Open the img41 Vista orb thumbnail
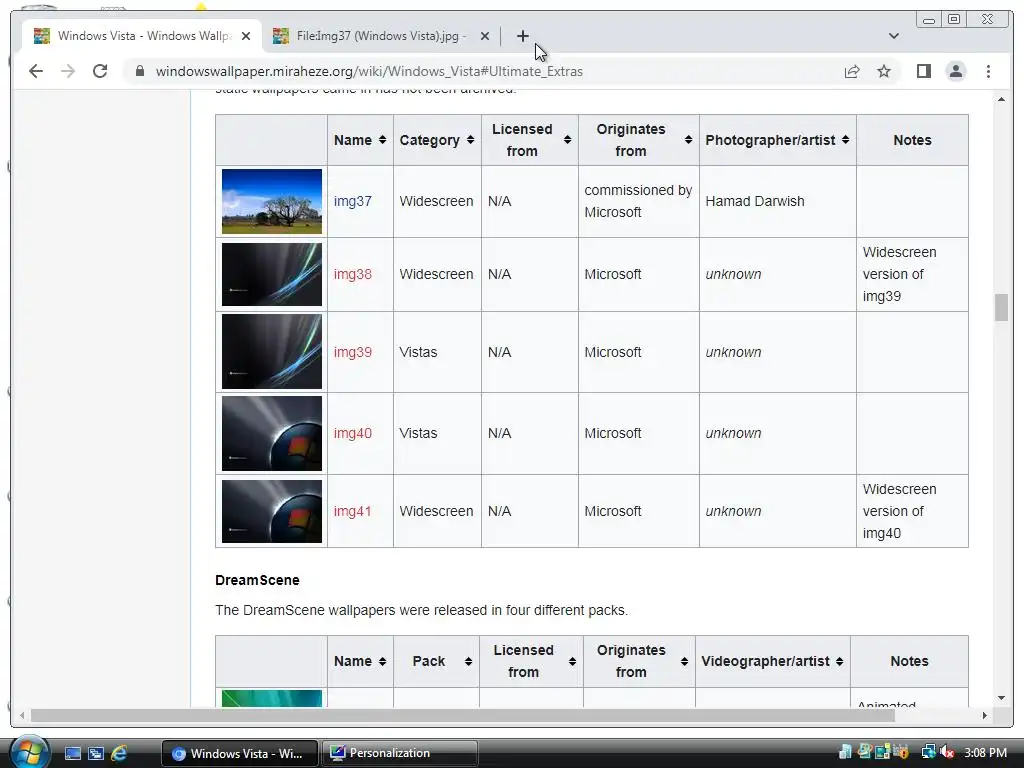 (272, 511)
